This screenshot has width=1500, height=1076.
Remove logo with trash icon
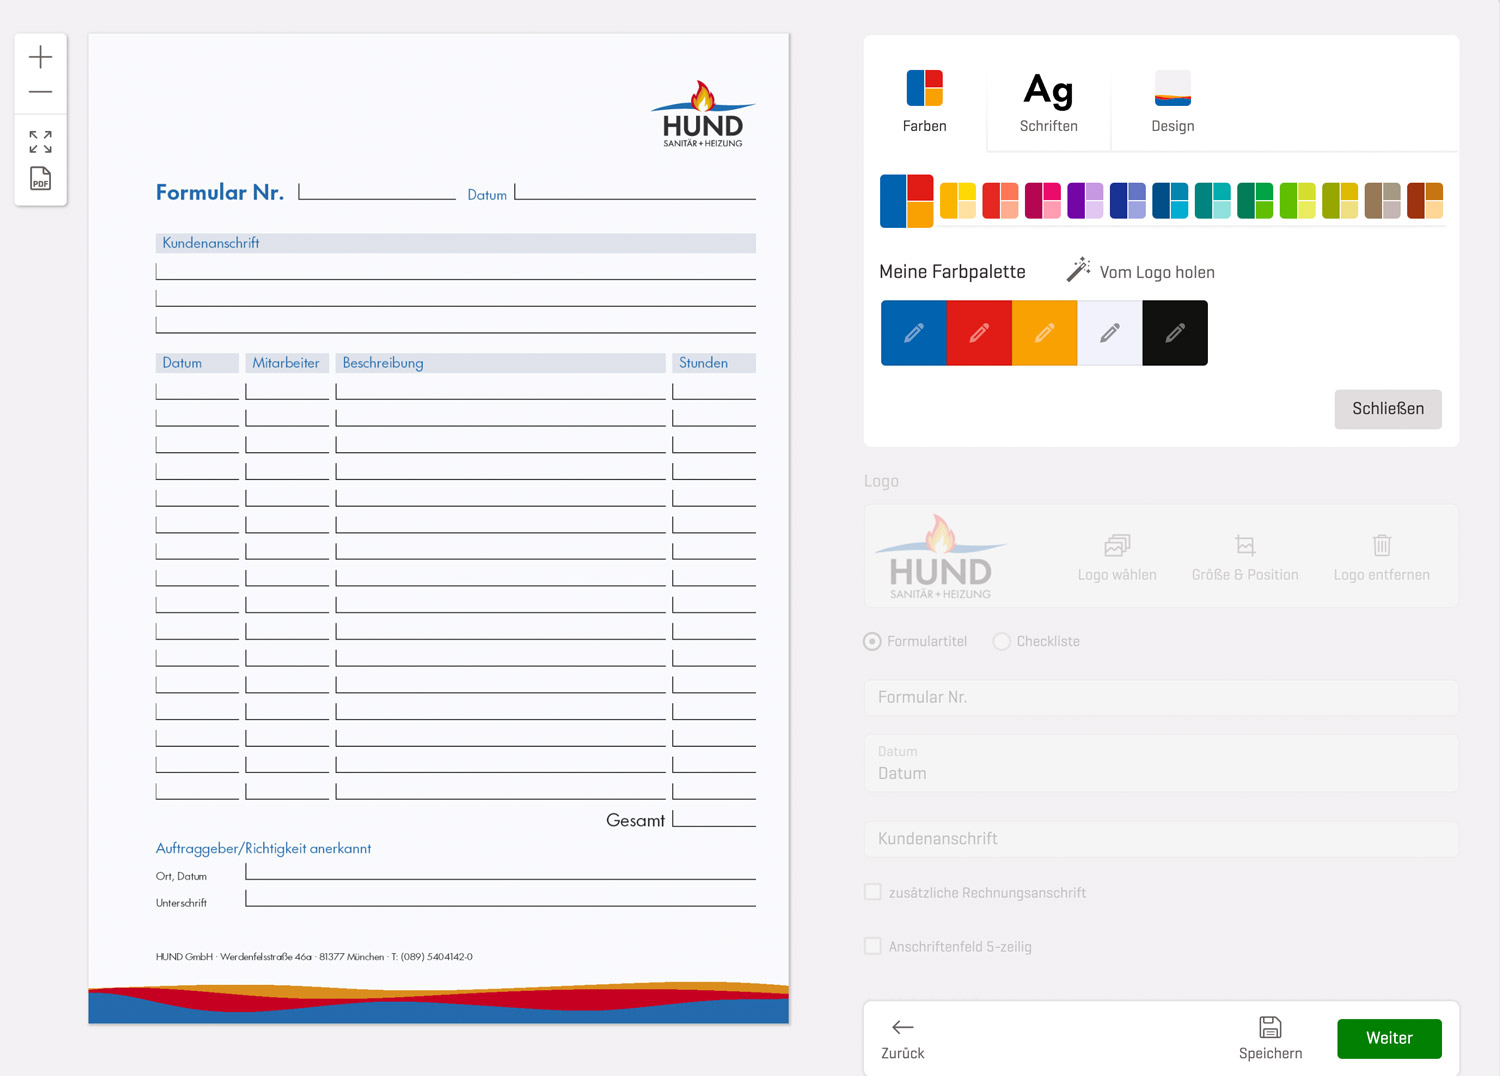(x=1381, y=546)
